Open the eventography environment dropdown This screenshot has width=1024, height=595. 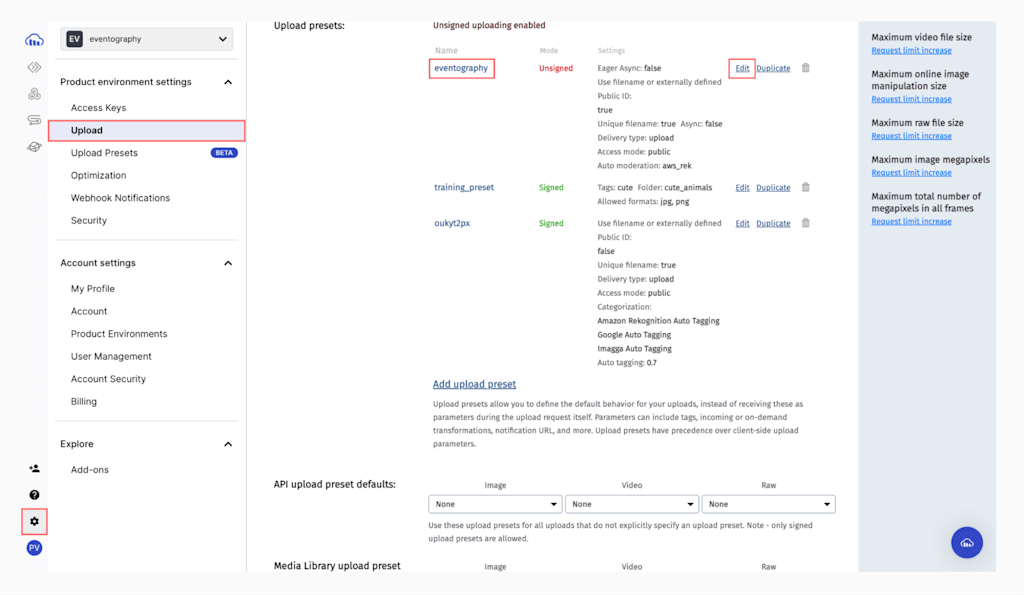click(x=147, y=39)
